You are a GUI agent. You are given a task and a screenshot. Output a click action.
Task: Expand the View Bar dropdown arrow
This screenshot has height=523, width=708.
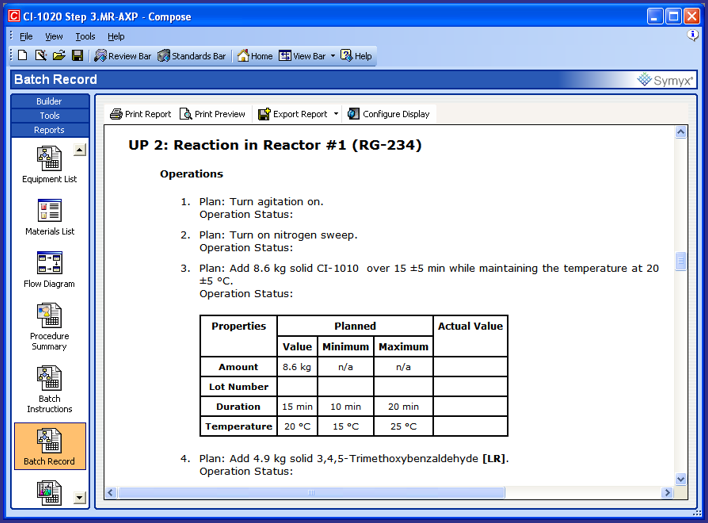pos(333,56)
